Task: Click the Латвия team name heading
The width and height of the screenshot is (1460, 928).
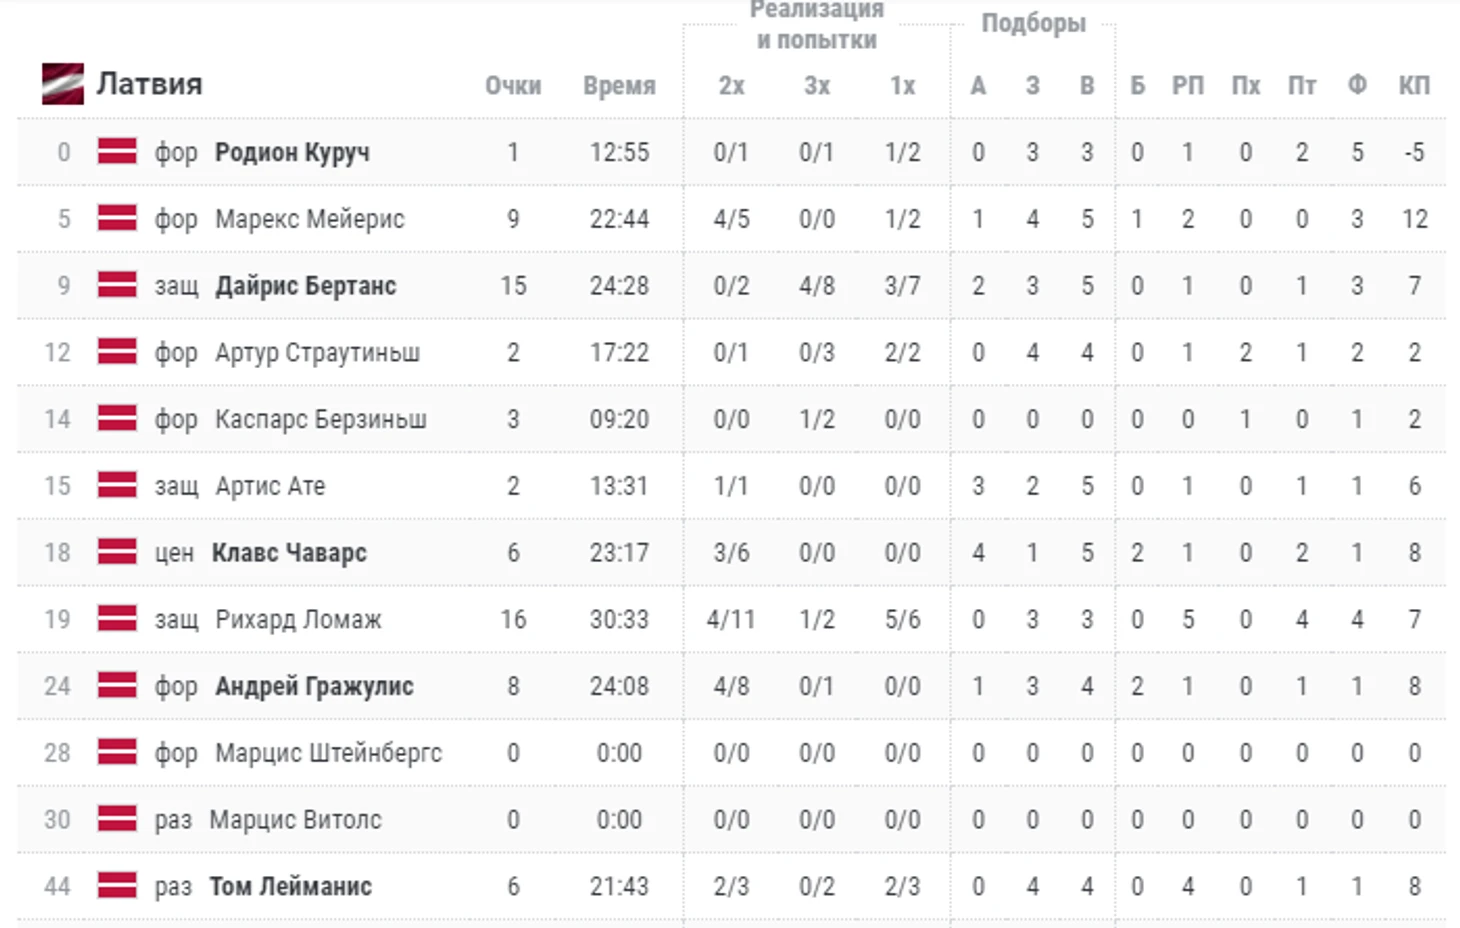Action: [x=149, y=84]
